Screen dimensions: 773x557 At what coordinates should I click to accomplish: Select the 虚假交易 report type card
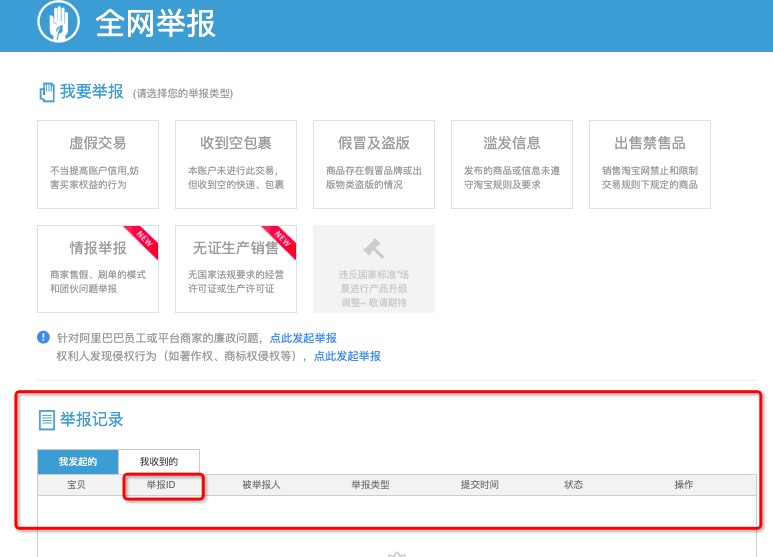(98, 165)
